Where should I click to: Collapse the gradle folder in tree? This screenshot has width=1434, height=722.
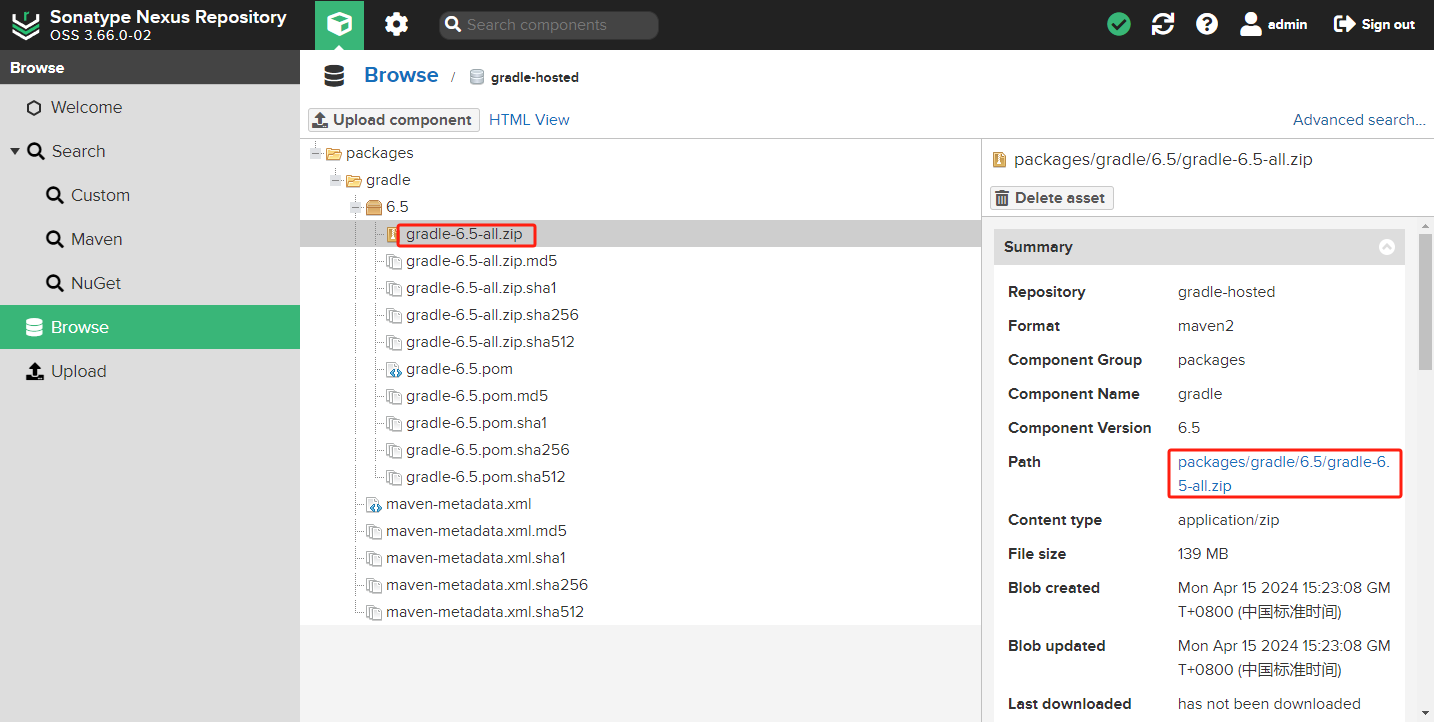(336, 180)
